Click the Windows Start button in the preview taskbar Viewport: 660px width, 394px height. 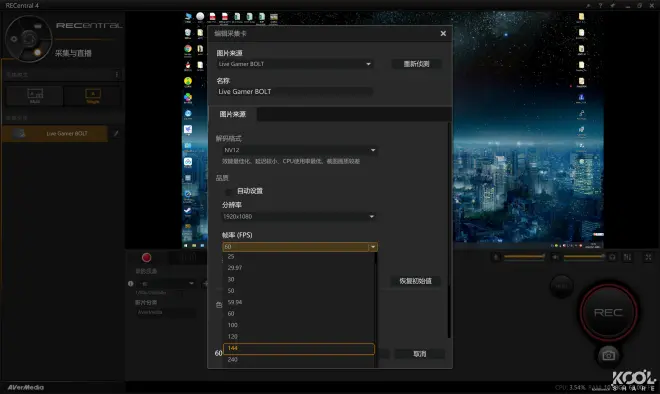(185, 245)
